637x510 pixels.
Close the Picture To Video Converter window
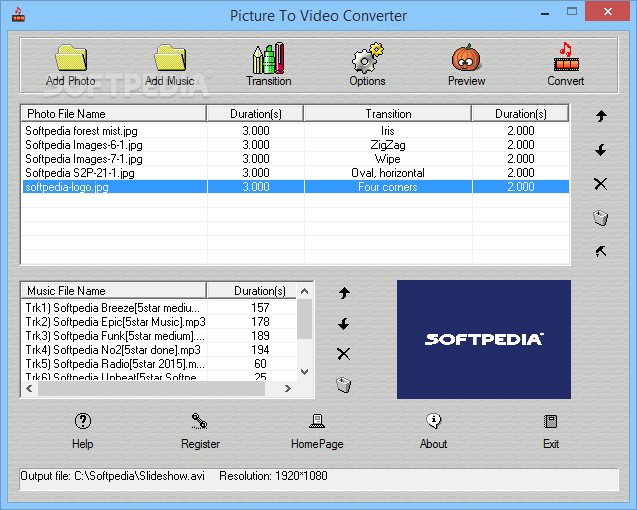click(607, 11)
